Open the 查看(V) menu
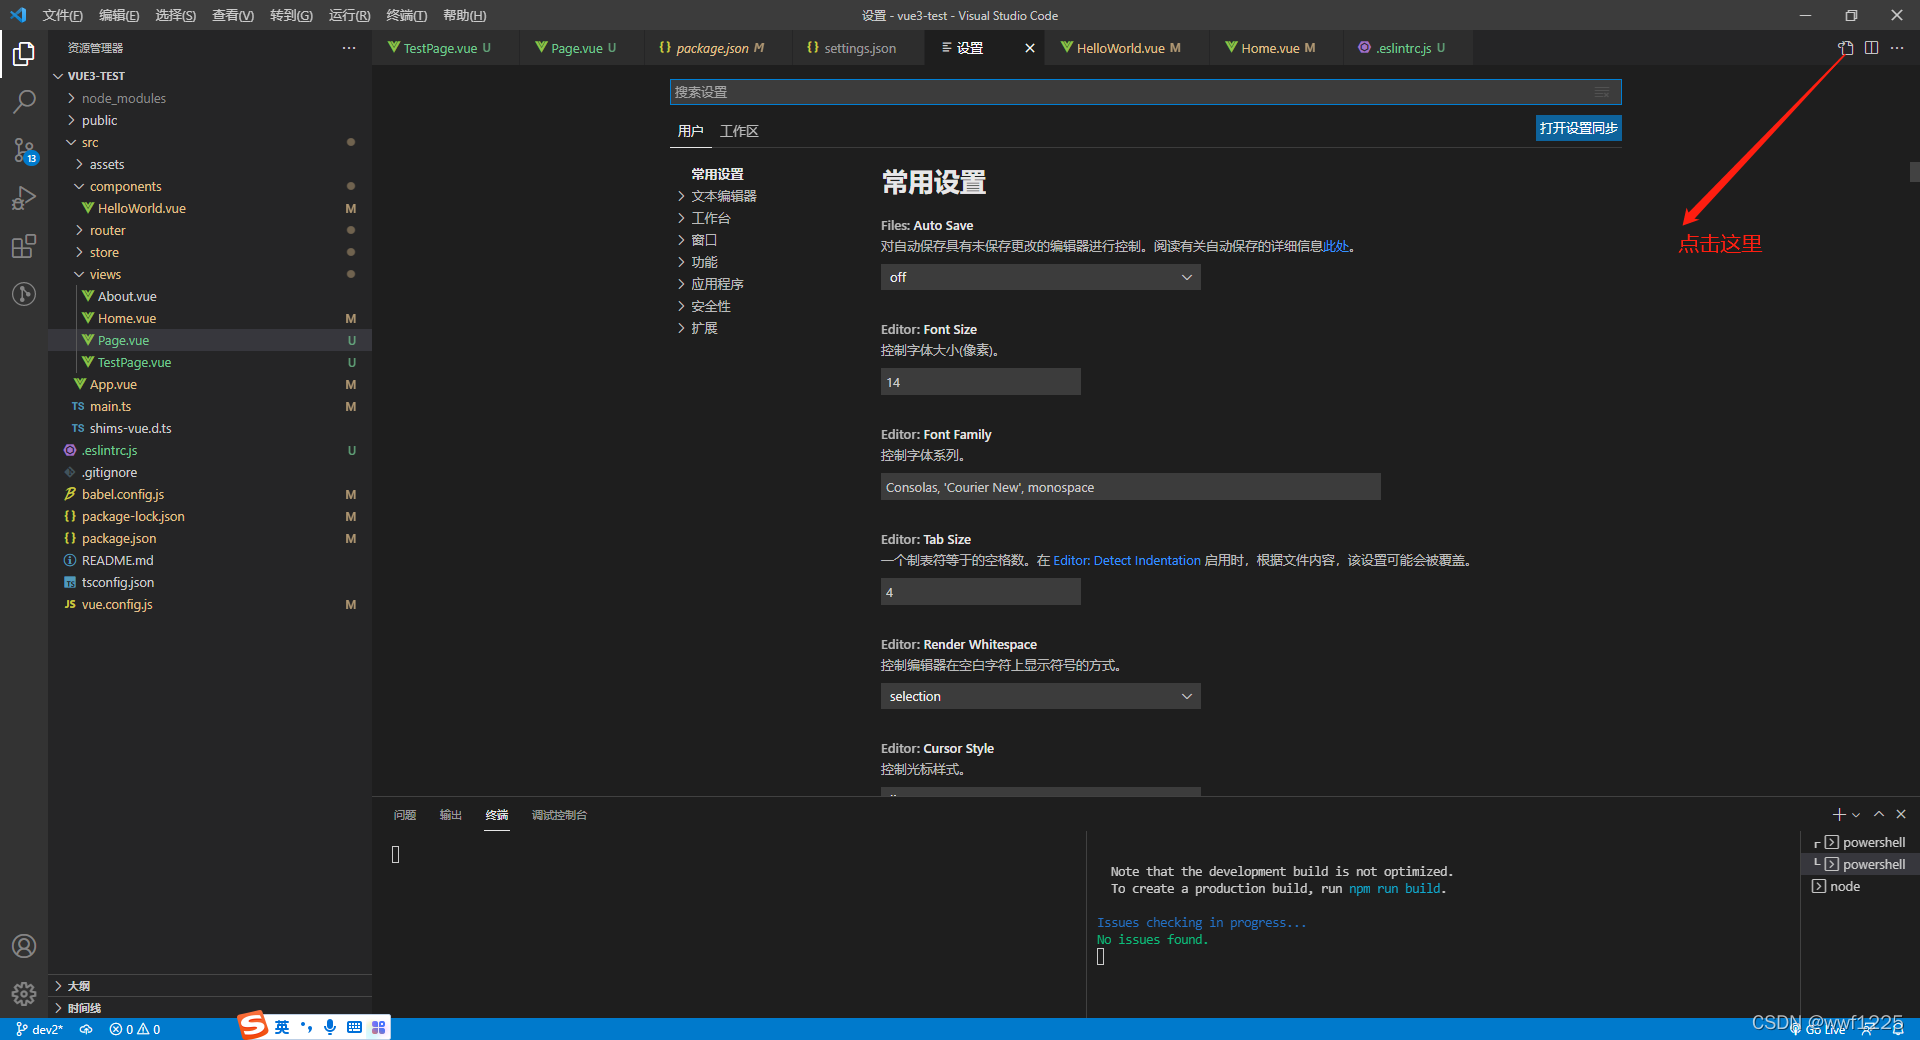 pos(233,15)
